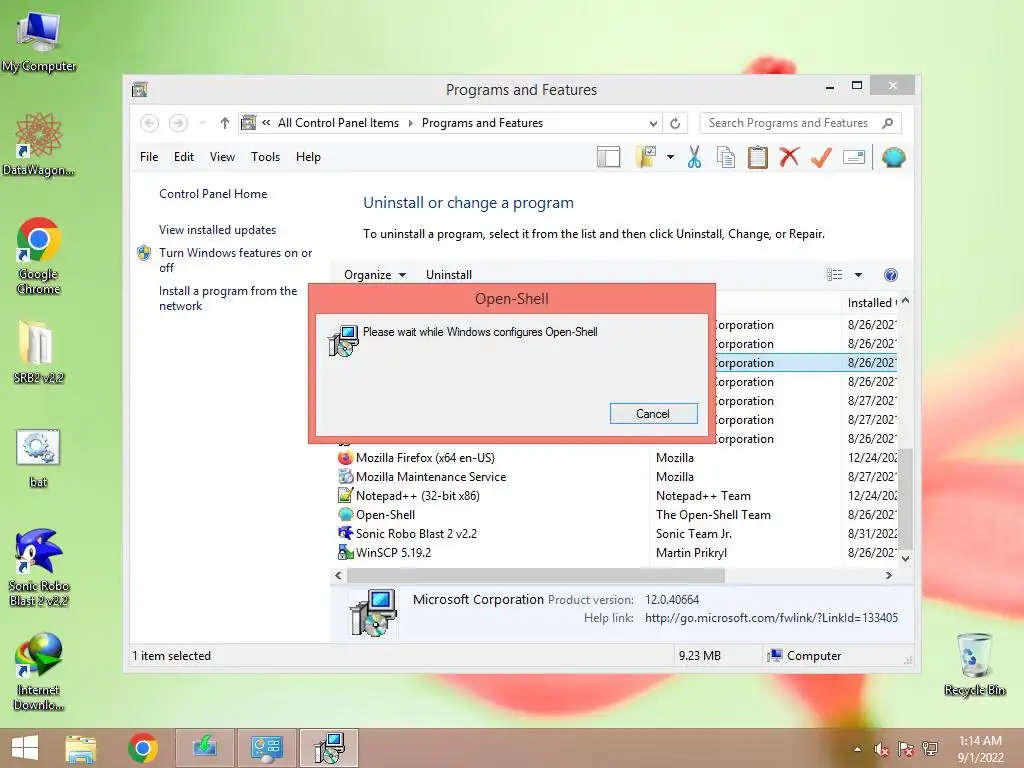Select Notepad++ (32-bit x86) row
The width and height of the screenshot is (1024, 768).
coord(616,496)
